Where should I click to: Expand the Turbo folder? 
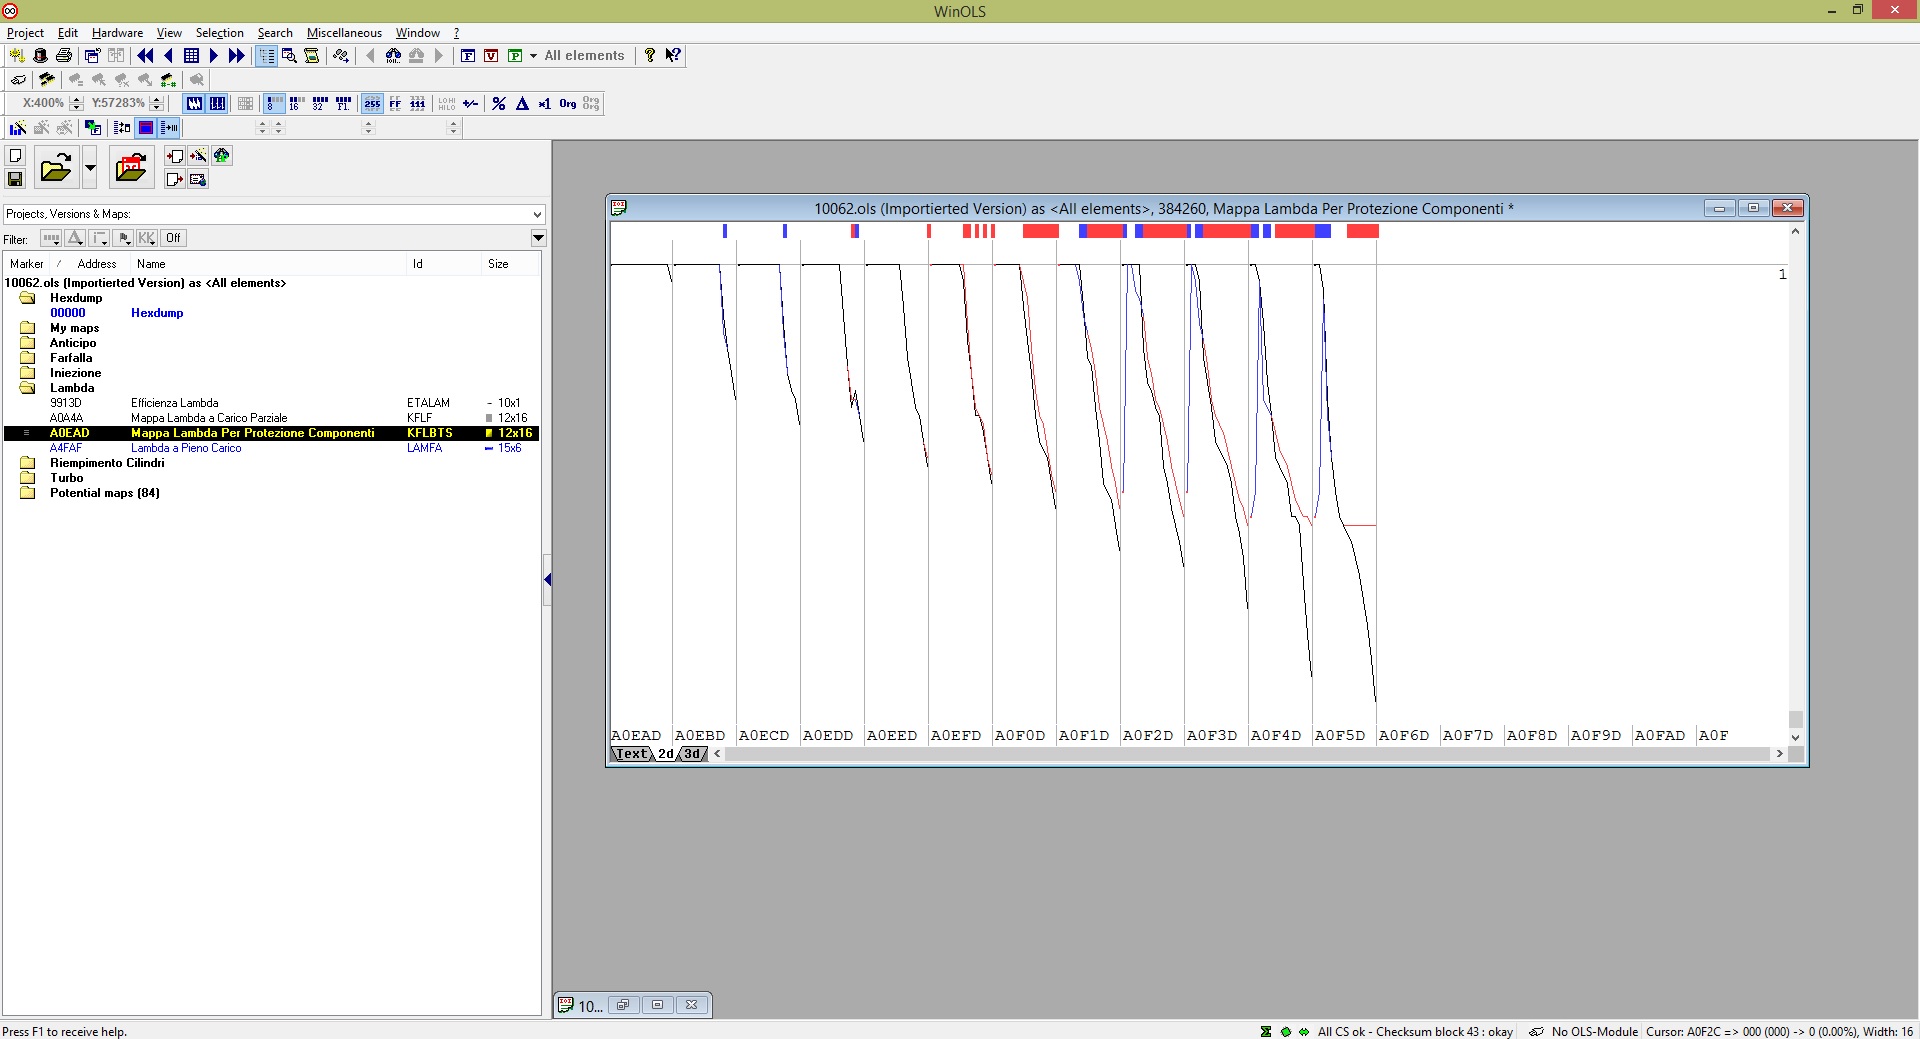(28, 478)
